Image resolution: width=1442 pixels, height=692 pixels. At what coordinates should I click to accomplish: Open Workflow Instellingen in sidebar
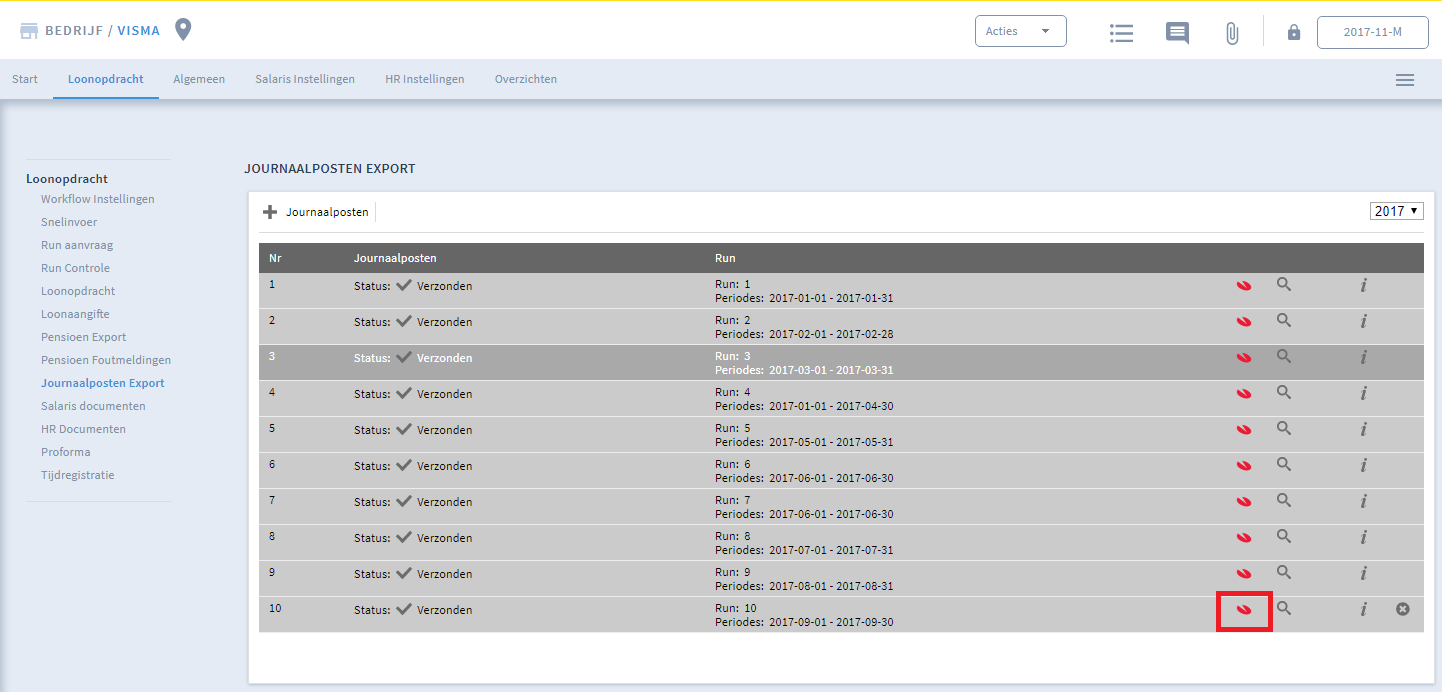[x=98, y=199]
